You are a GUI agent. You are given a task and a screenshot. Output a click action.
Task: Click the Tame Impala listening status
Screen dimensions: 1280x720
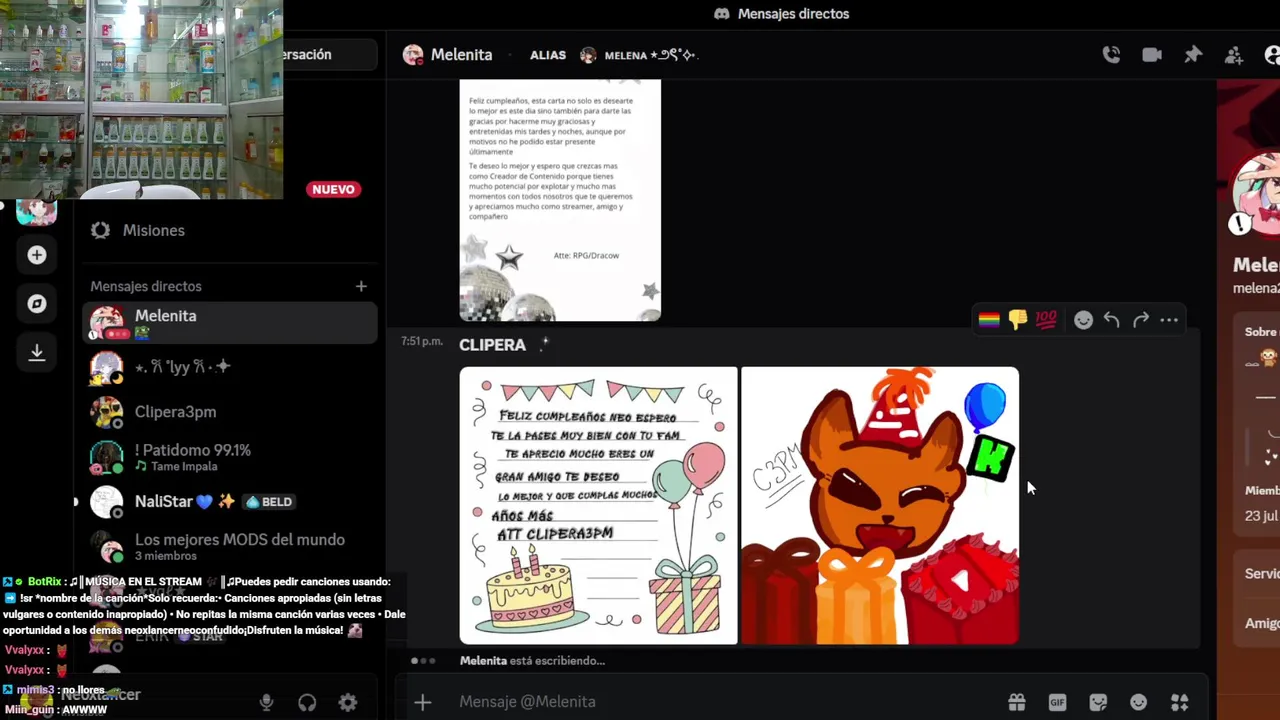(183, 466)
